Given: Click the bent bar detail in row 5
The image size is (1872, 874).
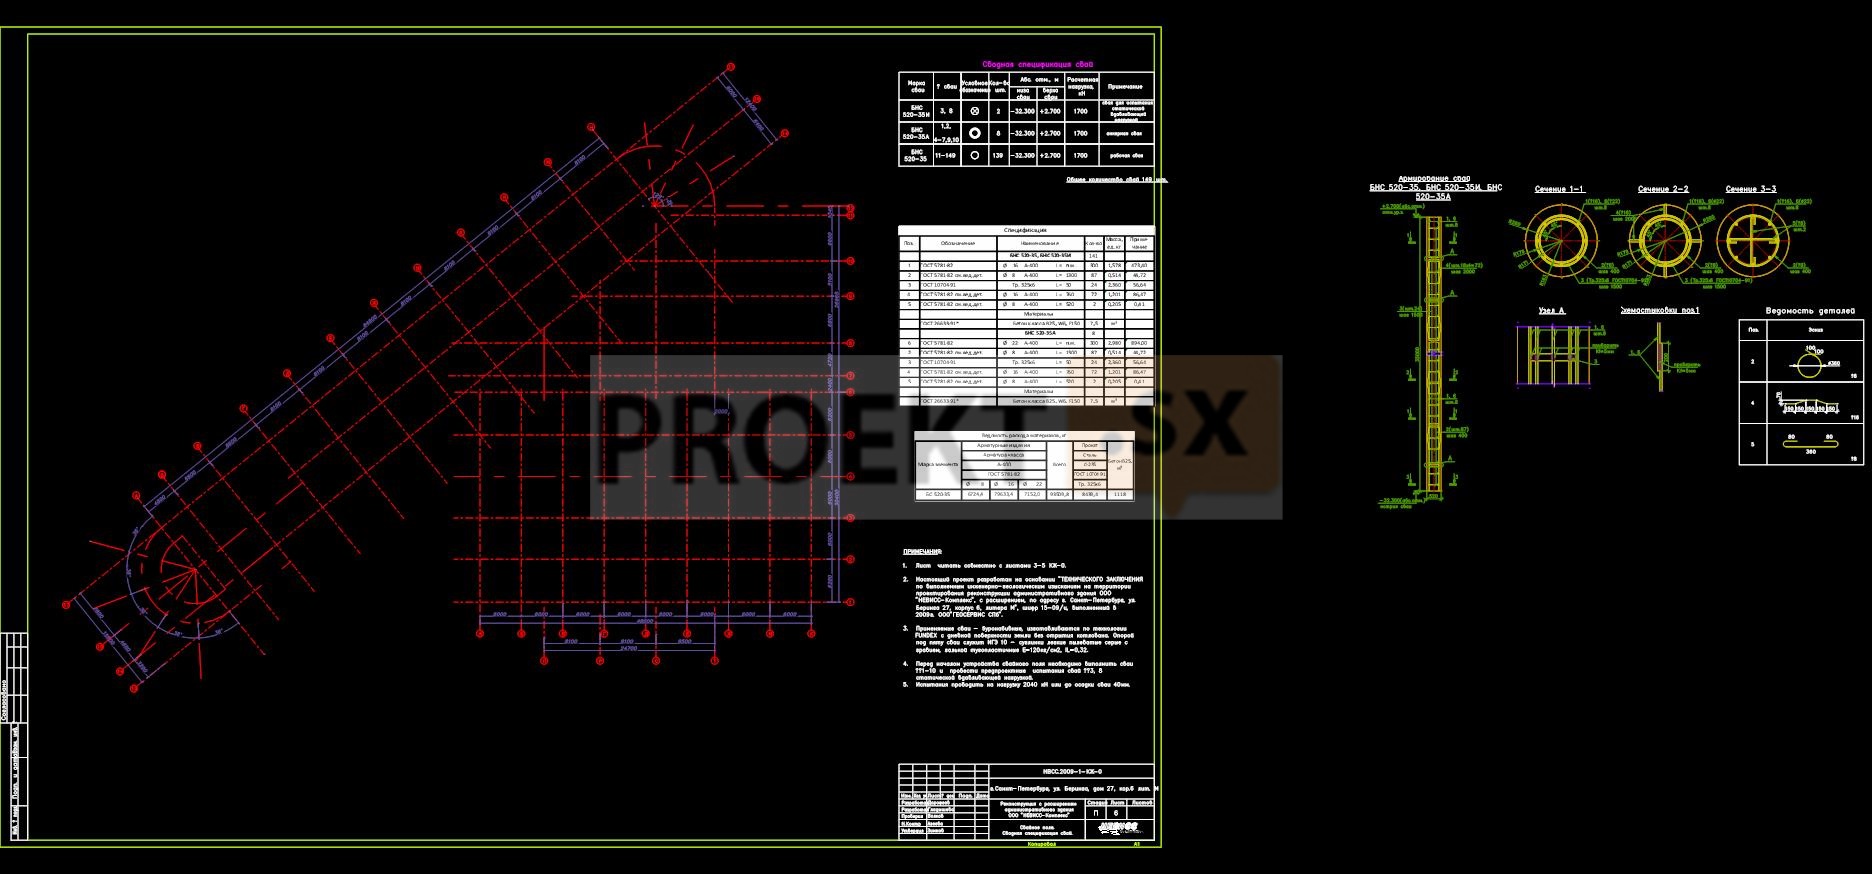Looking at the screenshot, I should click(1811, 445).
